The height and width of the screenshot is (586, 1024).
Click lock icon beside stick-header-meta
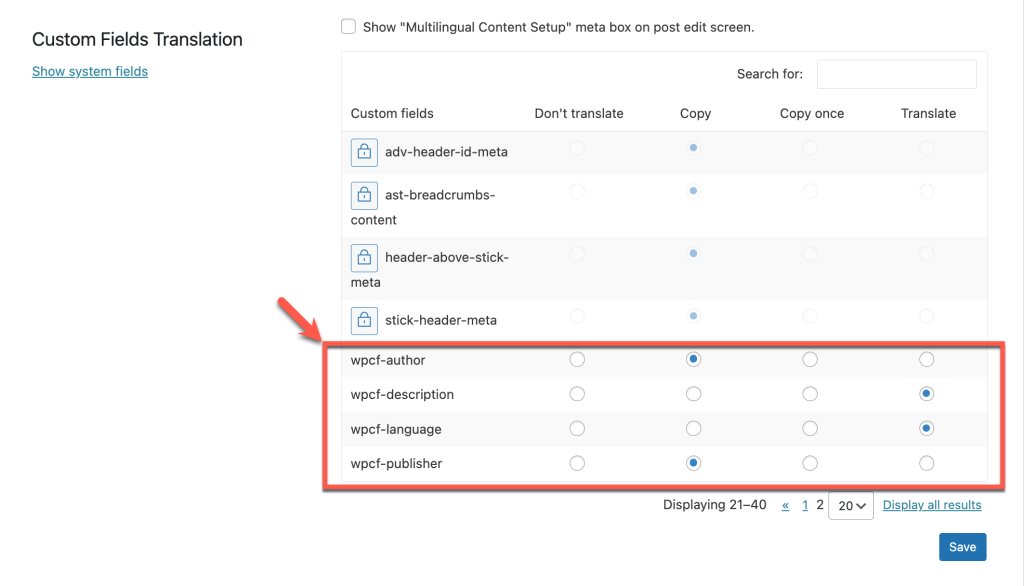(364, 321)
